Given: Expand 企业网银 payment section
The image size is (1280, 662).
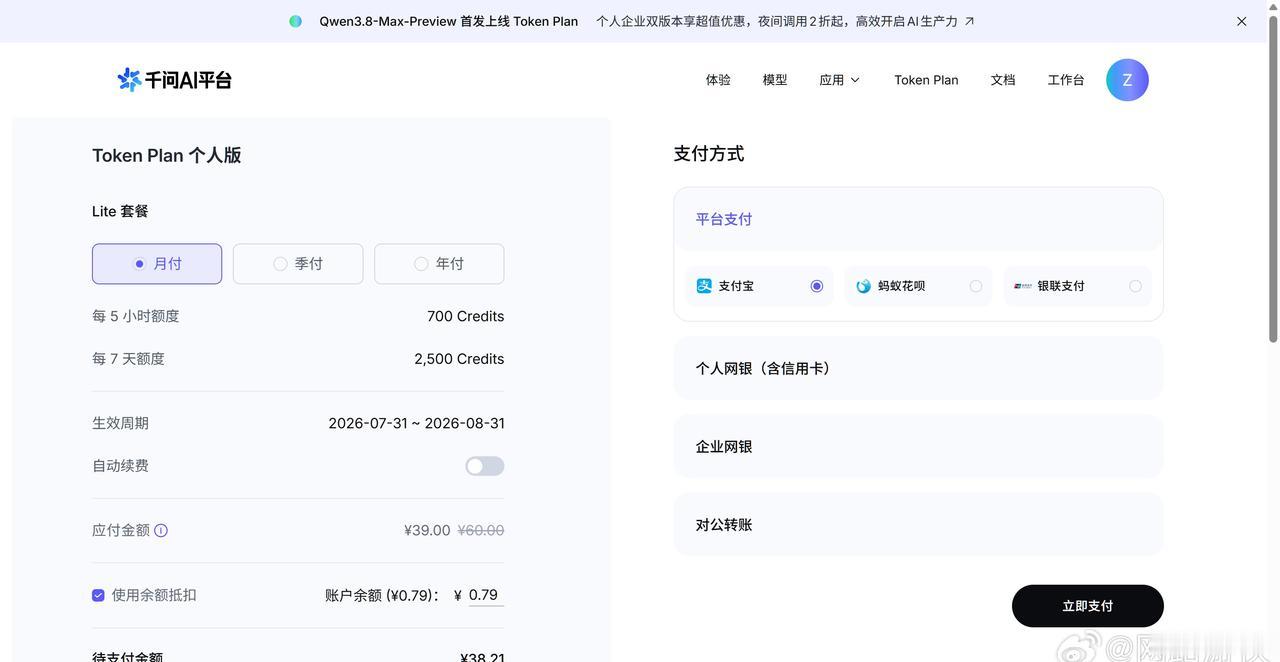Looking at the screenshot, I should pos(918,447).
